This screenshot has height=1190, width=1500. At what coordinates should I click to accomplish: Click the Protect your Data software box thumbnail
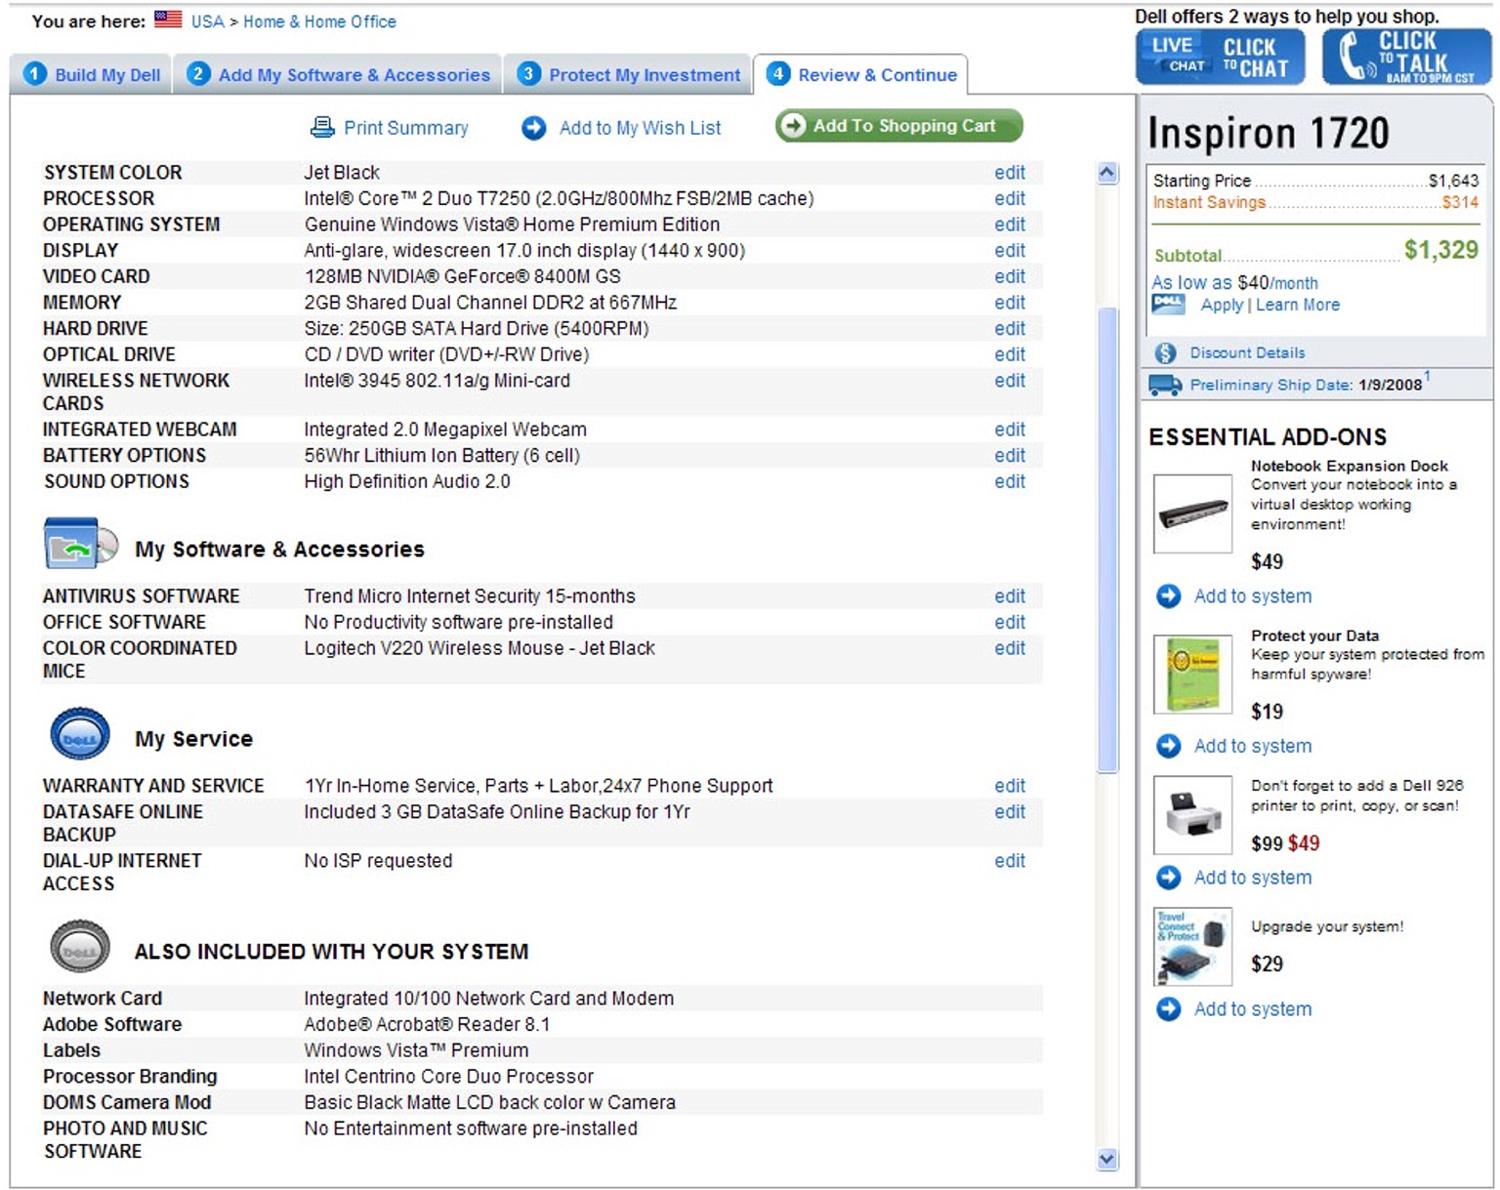tap(1193, 674)
